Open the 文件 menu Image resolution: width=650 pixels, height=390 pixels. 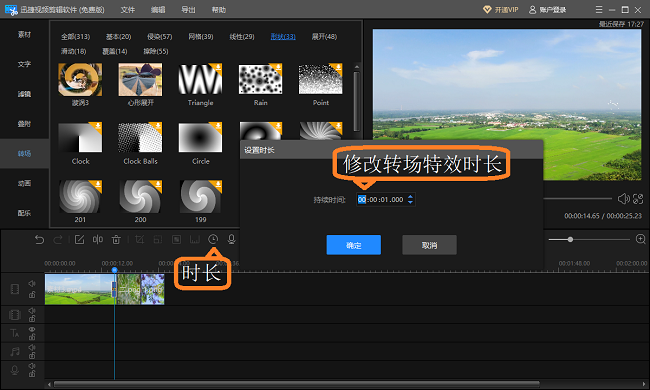[x=128, y=10]
